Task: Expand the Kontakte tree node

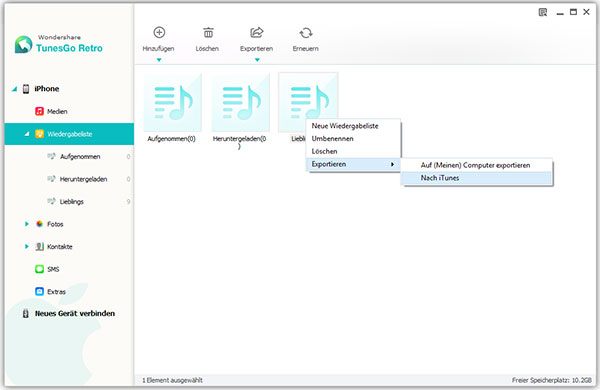Action: pyautogui.click(x=26, y=246)
